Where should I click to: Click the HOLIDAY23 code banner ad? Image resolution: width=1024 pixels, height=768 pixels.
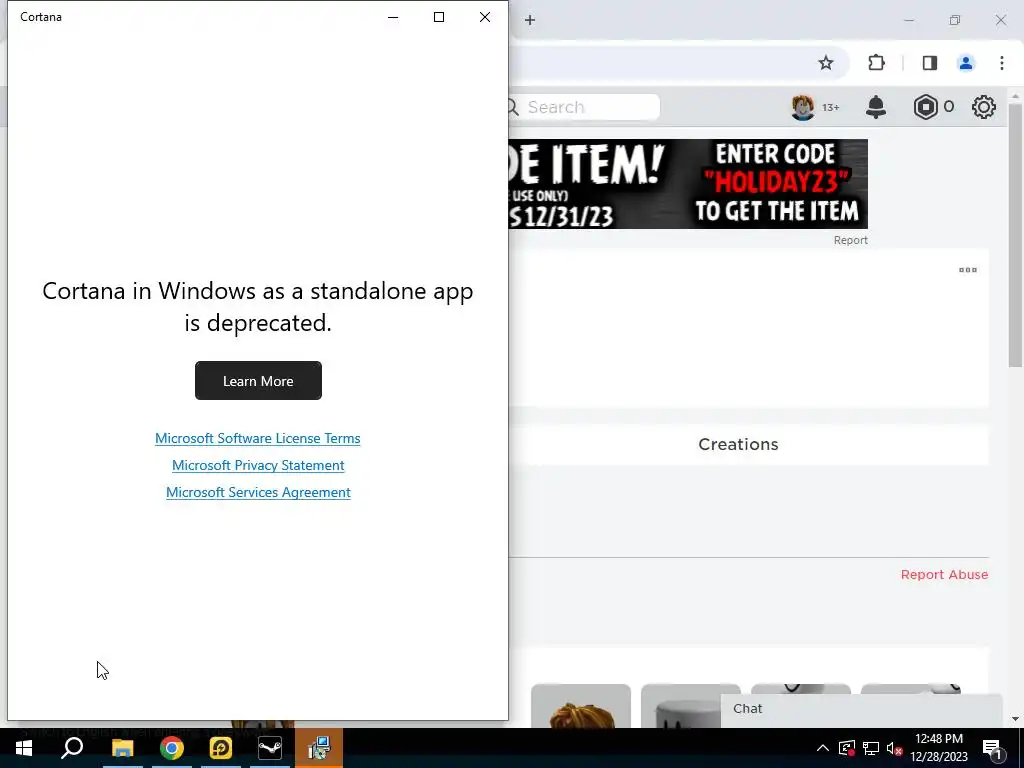point(688,184)
